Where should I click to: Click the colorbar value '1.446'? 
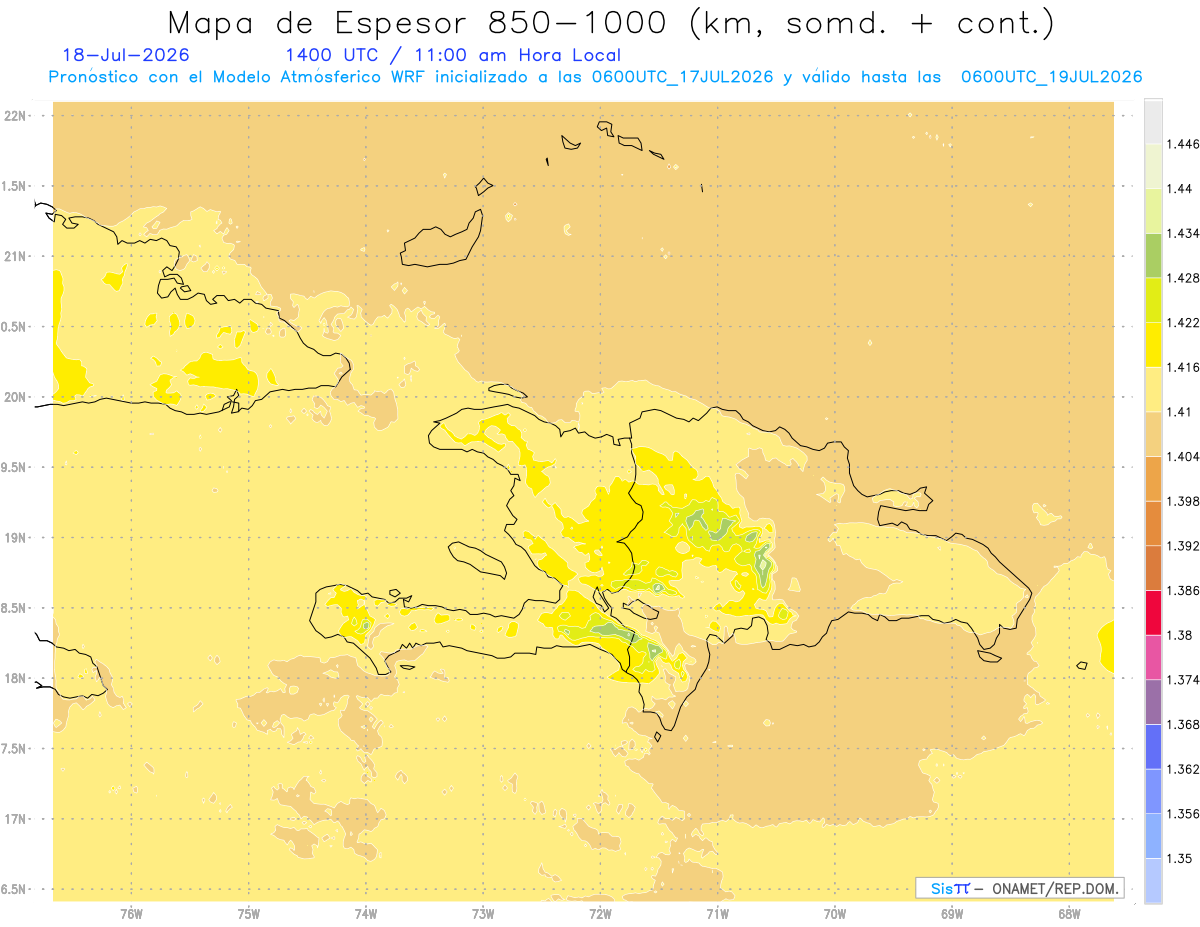click(1183, 144)
